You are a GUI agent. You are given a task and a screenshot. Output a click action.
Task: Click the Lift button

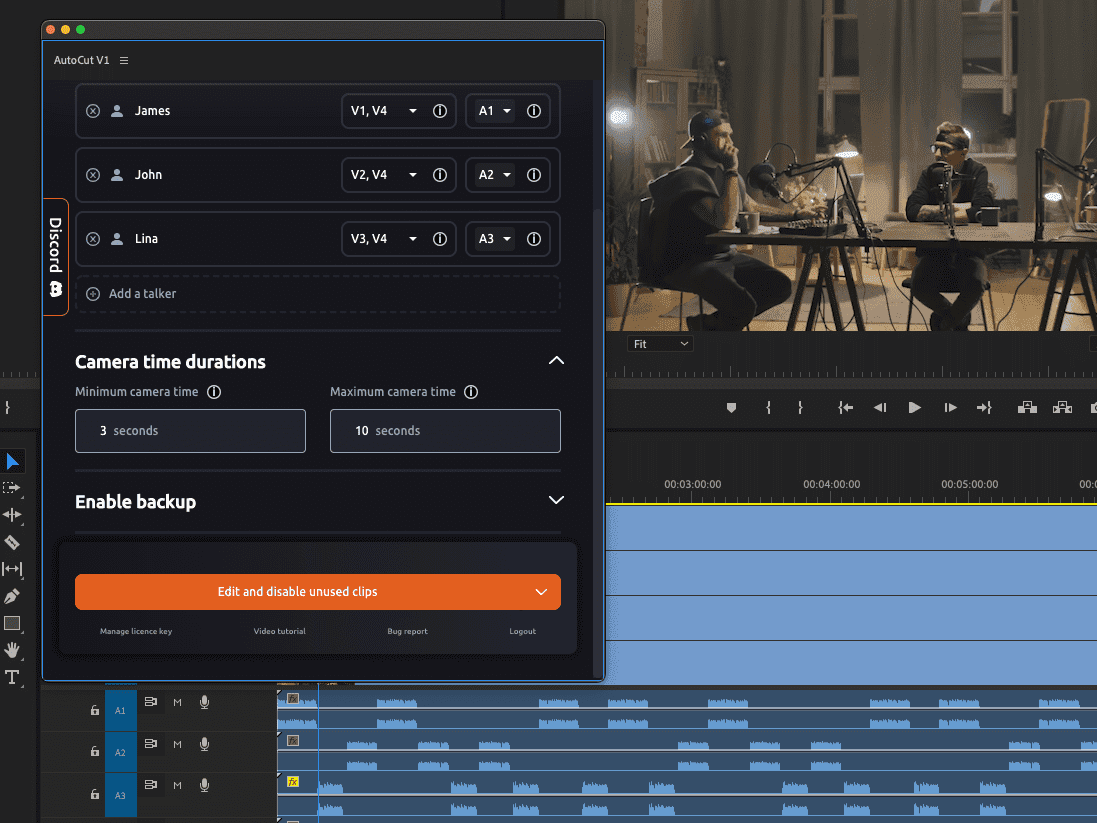pos(1027,408)
